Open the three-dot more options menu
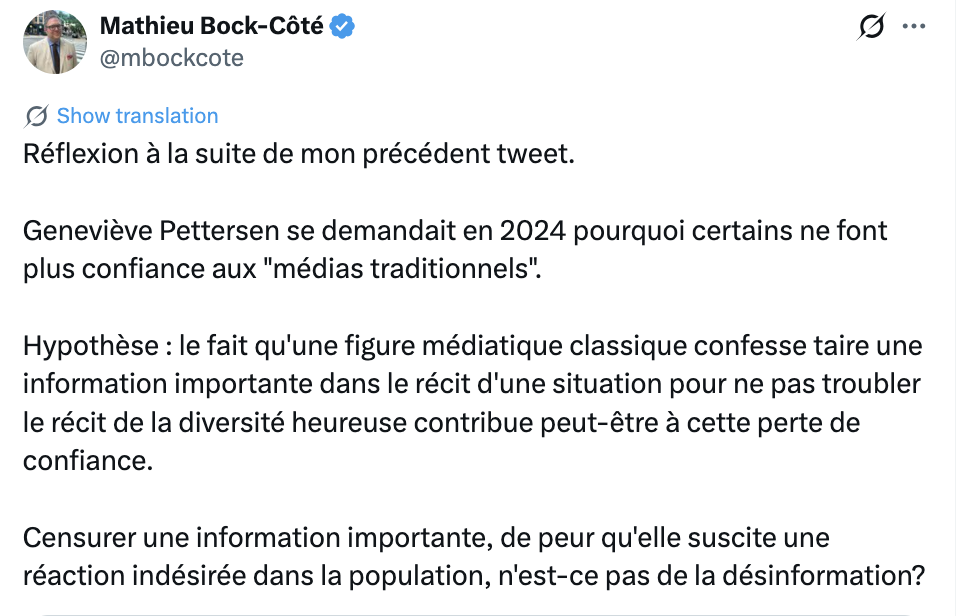The image size is (972, 616). [x=914, y=27]
